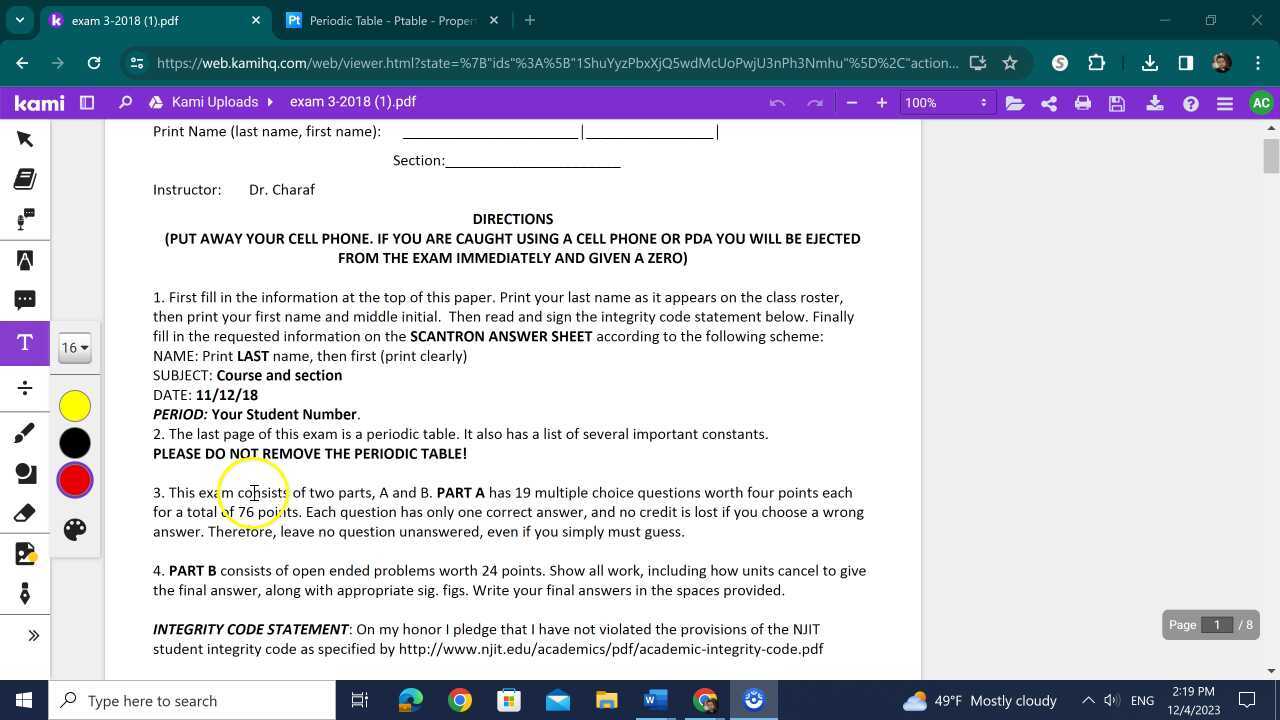Select the Signature pen tool
This screenshot has height=720, width=1280.
[25, 593]
